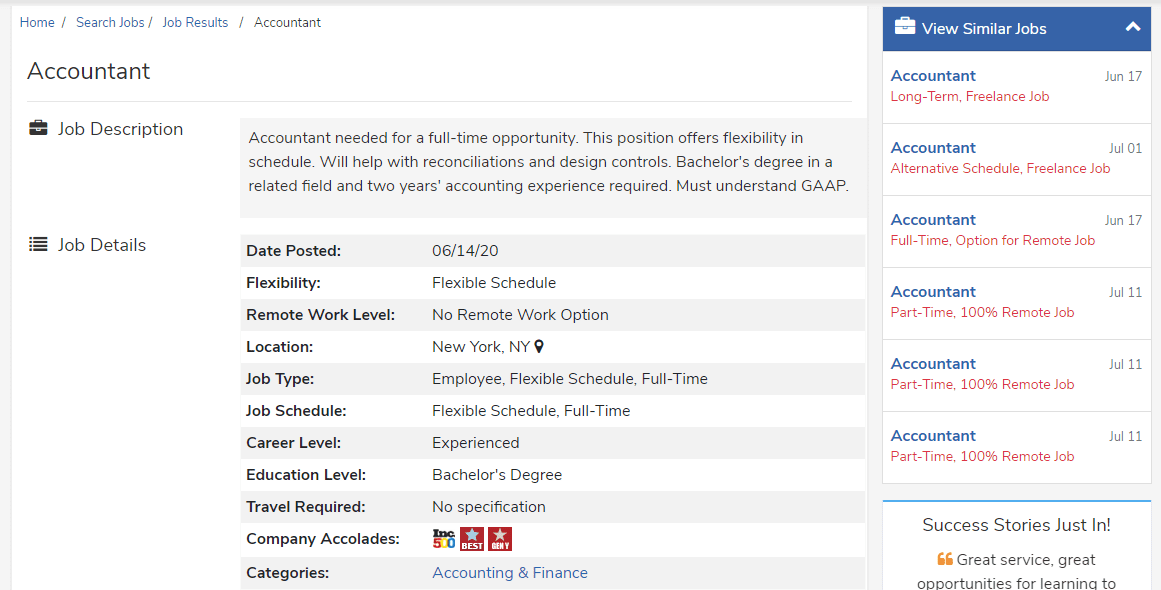1161x590 pixels.
Task: Click the list icon next to Job Details
Action: tap(38, 244)
